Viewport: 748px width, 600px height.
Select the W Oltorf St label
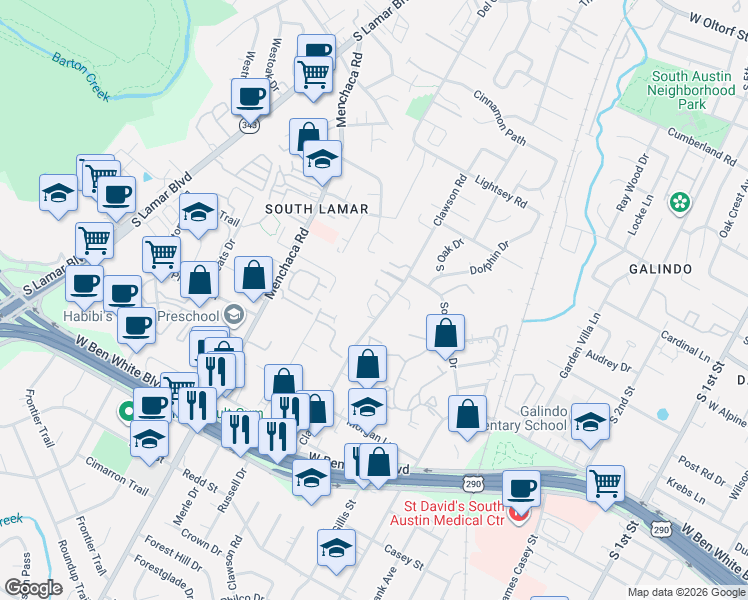pyautogui.click(x=718, y=26)
